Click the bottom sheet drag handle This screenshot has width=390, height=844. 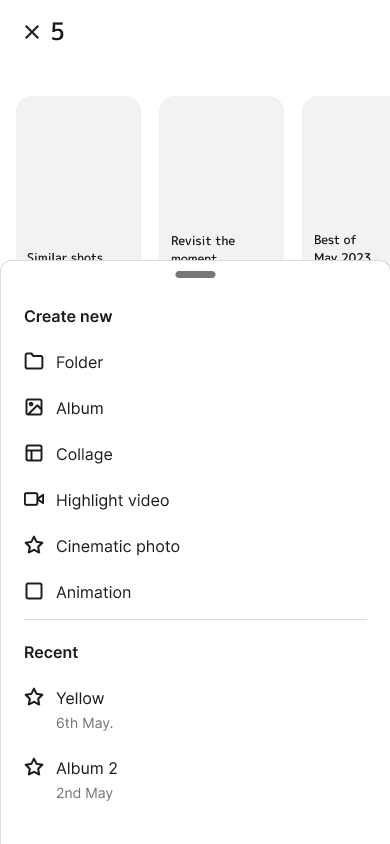pos(195,275)
